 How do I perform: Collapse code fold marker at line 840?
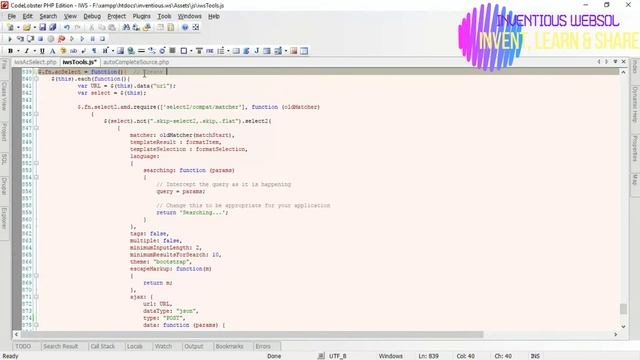coord(36,79)
